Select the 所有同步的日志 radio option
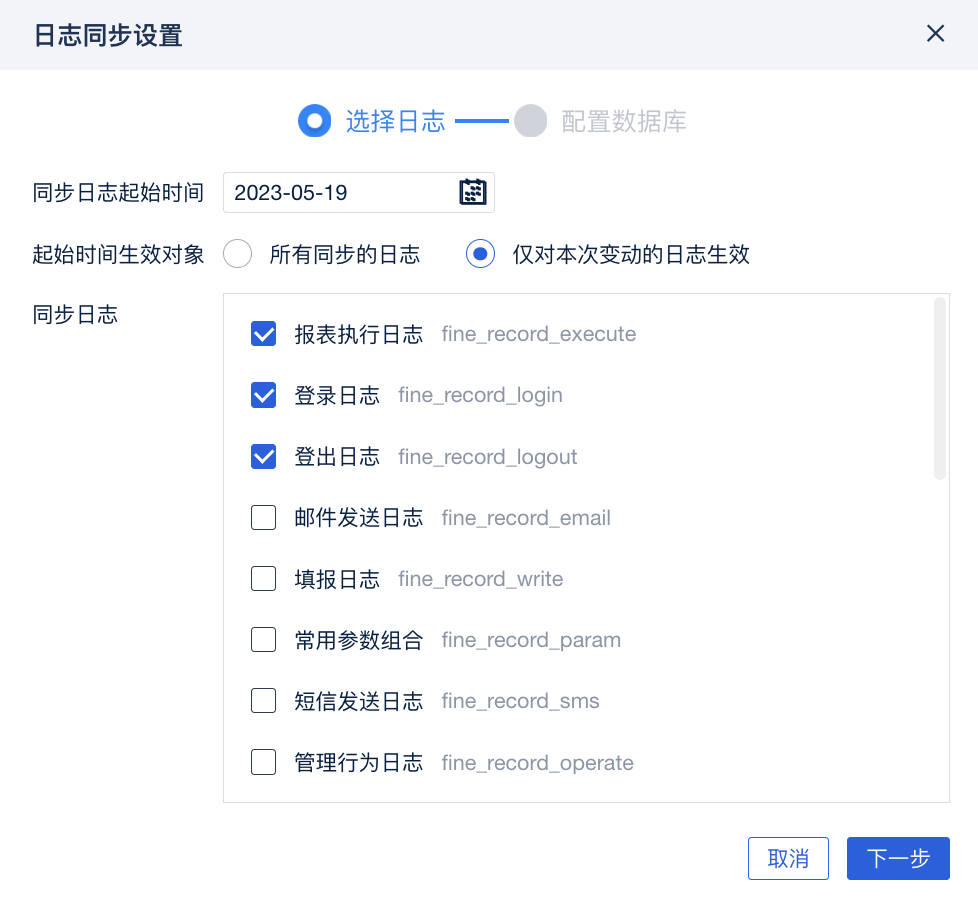 [x=238, y=254]
